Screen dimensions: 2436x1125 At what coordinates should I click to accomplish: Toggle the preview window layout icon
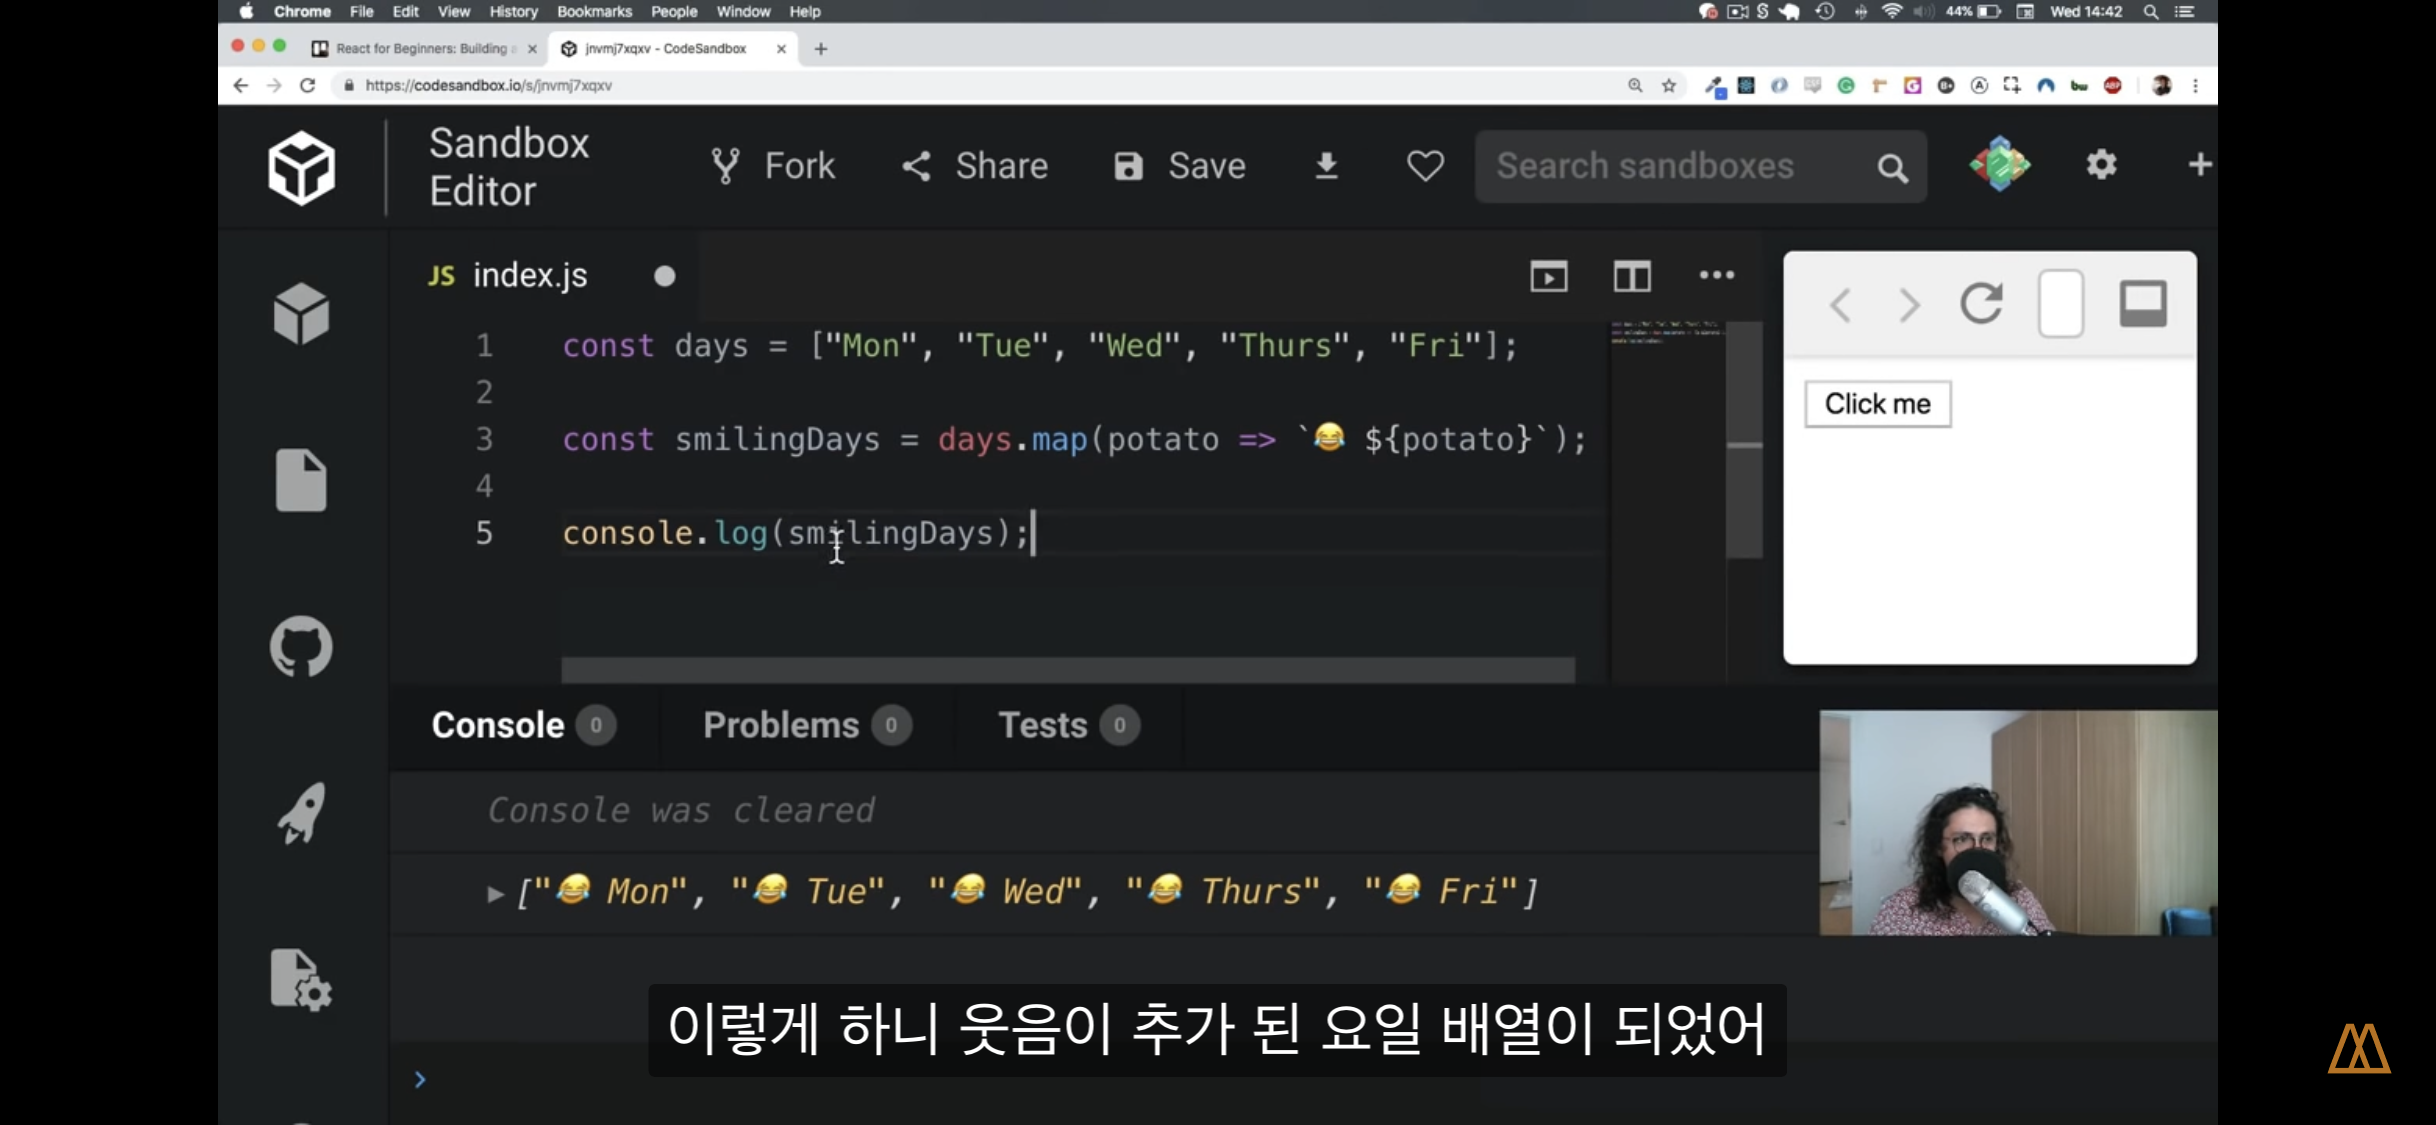click(x=2143, y=304)
